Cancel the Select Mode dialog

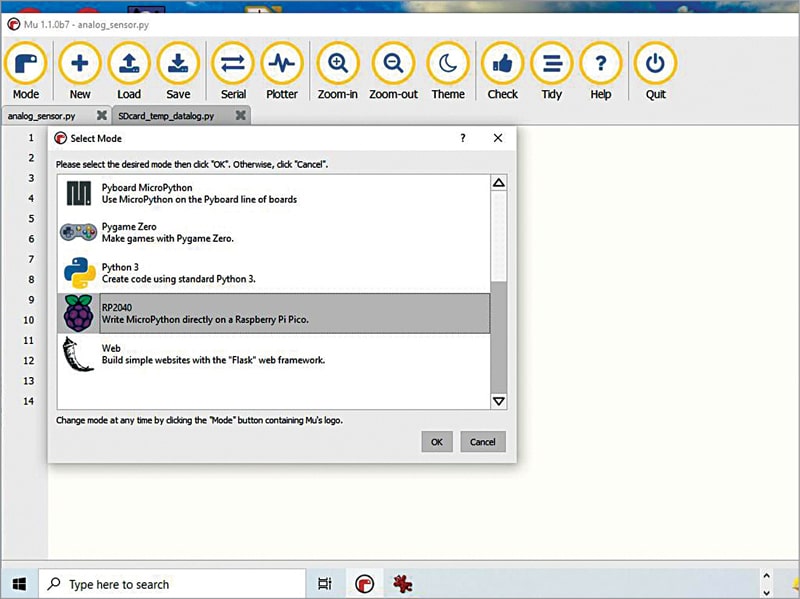(x=483, y=442)
